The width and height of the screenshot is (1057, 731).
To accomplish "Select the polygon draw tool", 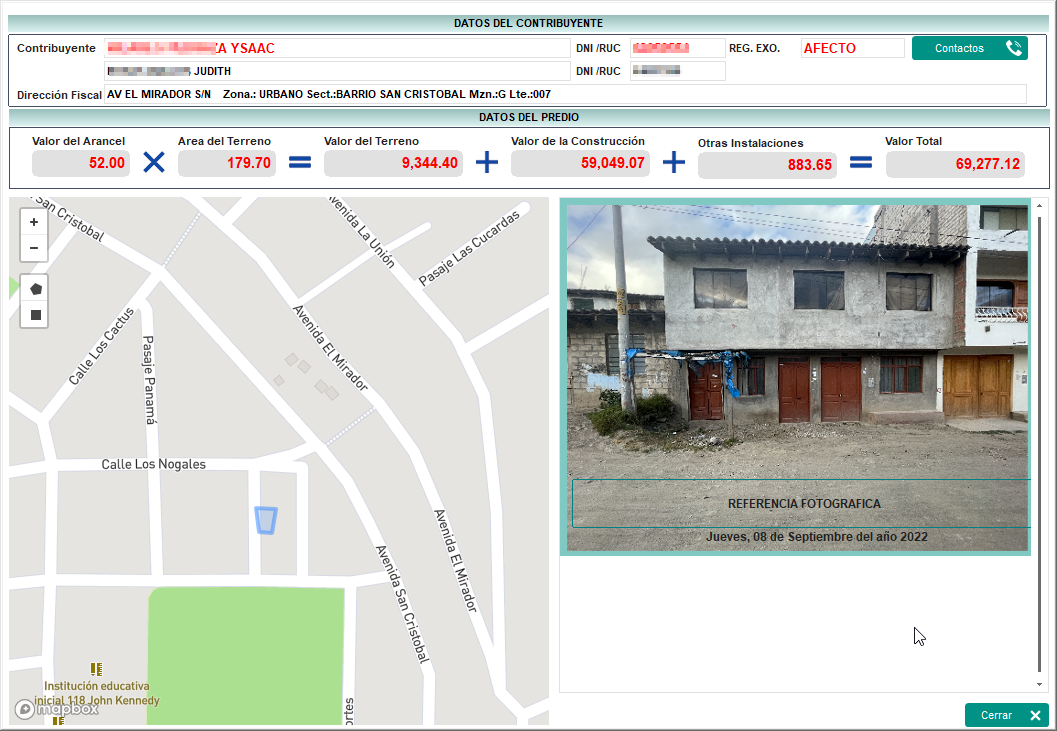I will [x=36, y=289].
